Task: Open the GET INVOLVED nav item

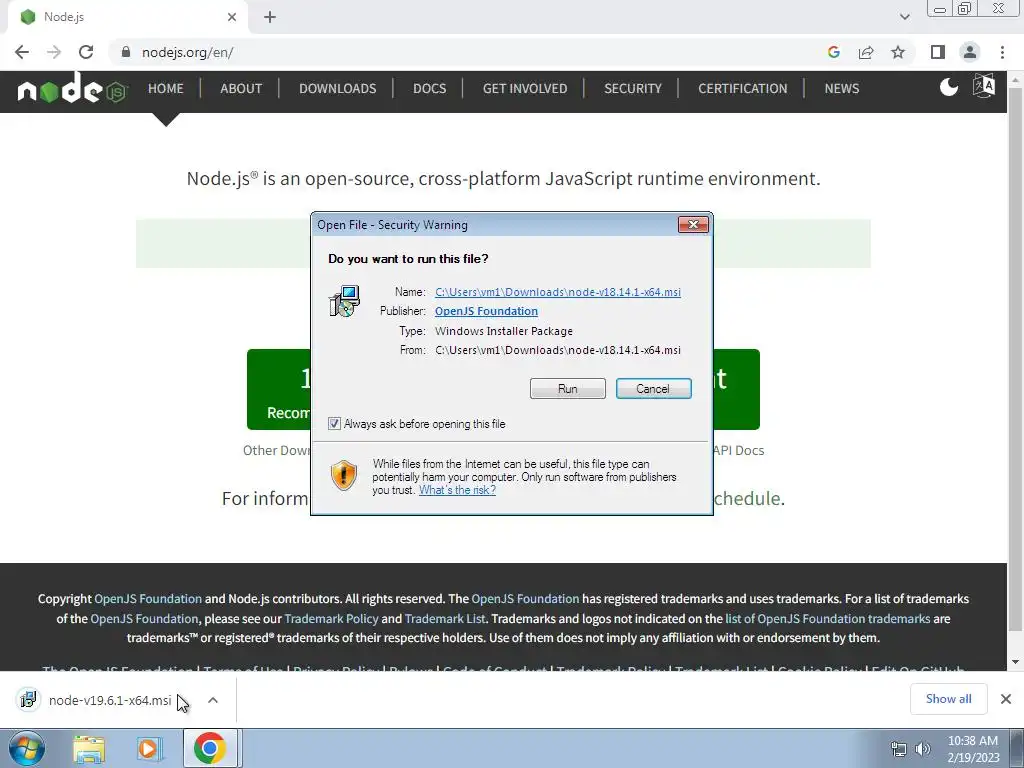Action: click(x=525, y=88)
